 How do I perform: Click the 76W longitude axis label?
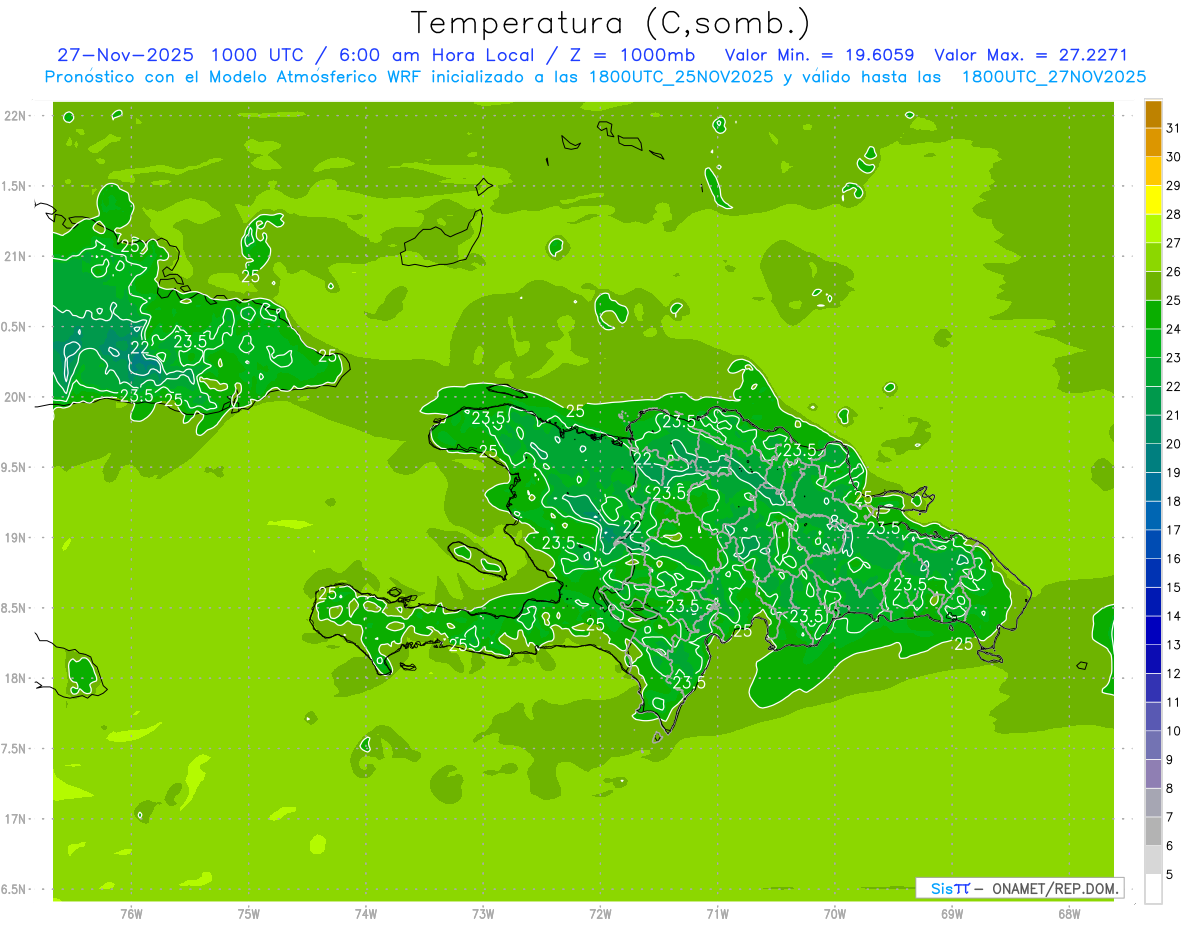pyautogui.click(x=131, y=914)
